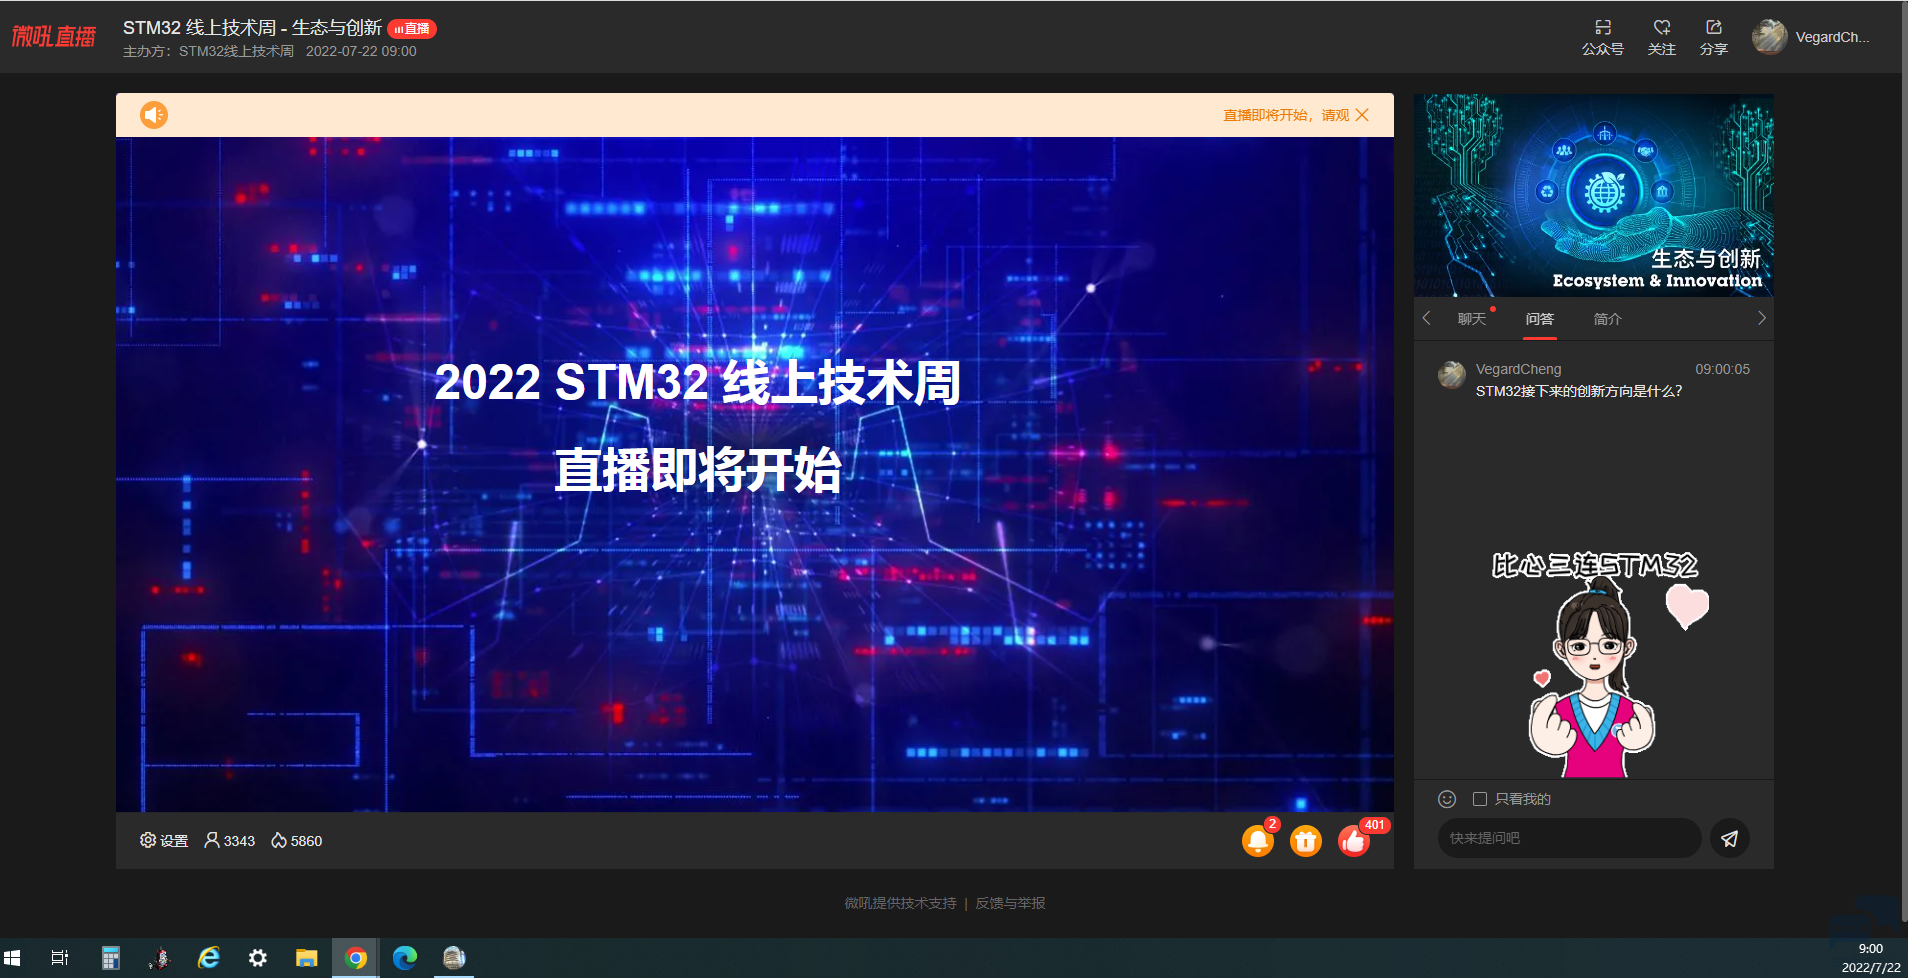Show previous tabs with left chevron

pyautogui.click(x=1427, y=318)
